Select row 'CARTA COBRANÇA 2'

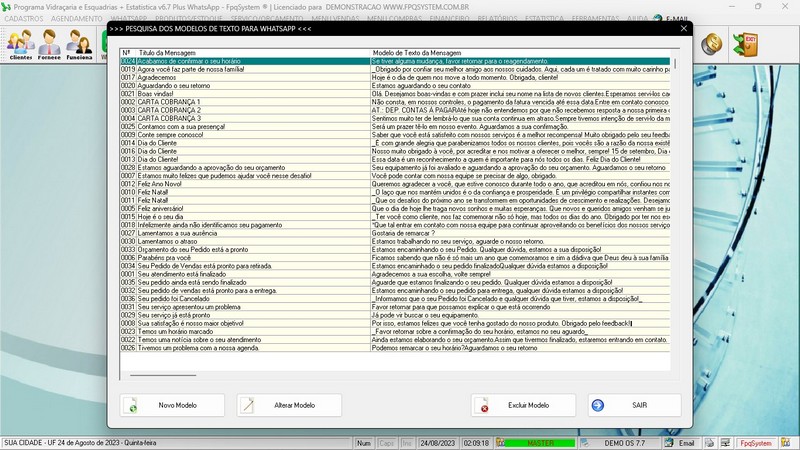pos(395,110)
